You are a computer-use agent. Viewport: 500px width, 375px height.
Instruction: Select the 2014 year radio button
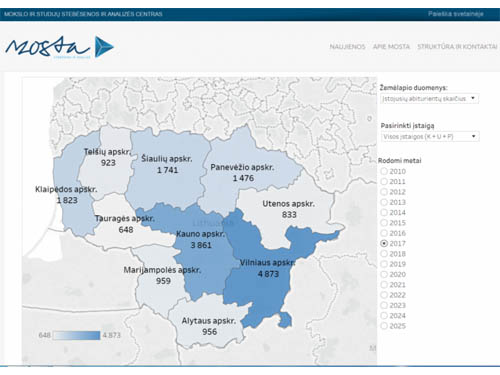(x=384, y=213)
